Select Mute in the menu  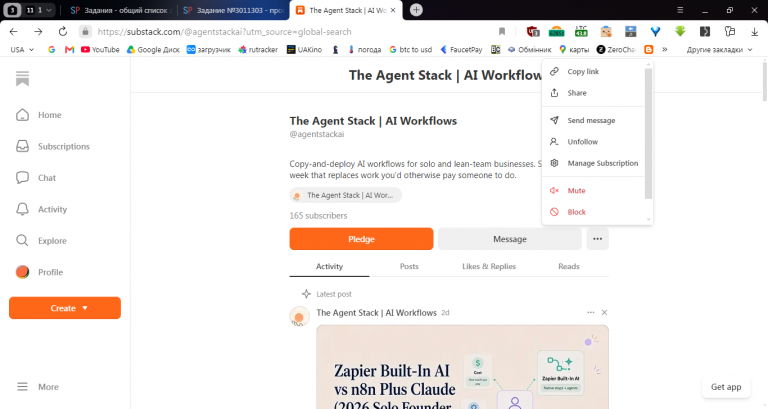(x=594, y=191)
